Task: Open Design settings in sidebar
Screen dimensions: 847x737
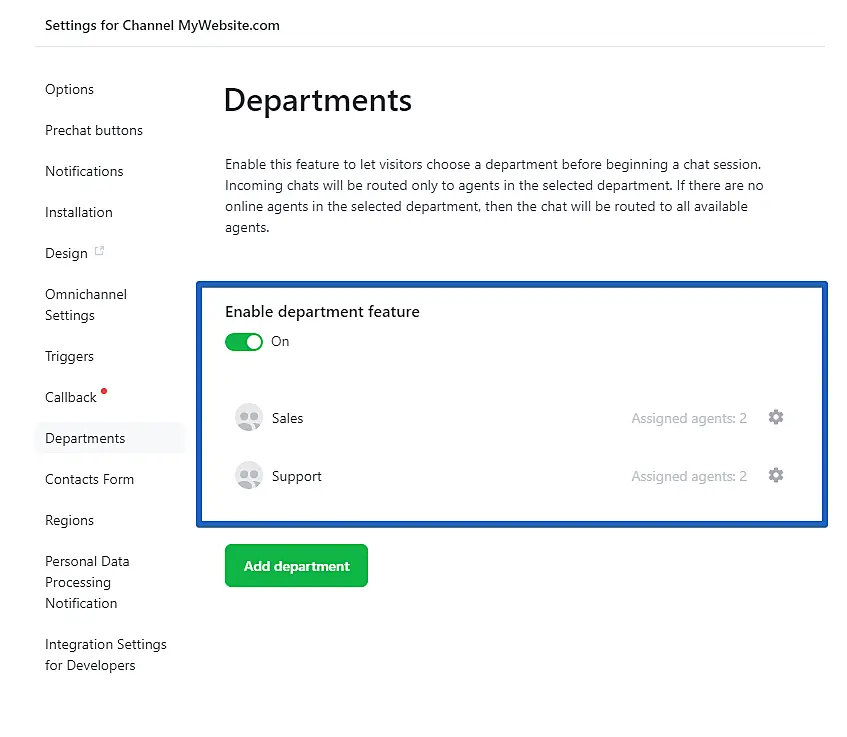Action: 66,253
